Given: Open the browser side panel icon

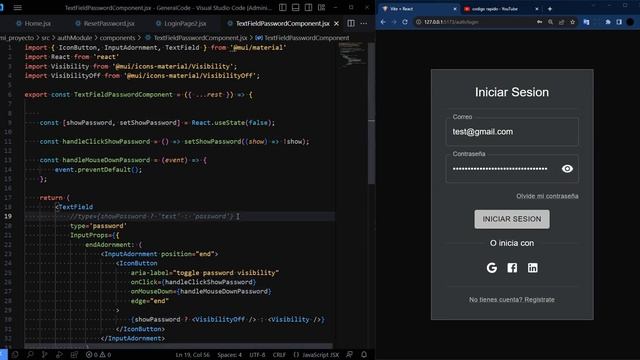Looking at the screenshot, I should click(x=619, y=22).
